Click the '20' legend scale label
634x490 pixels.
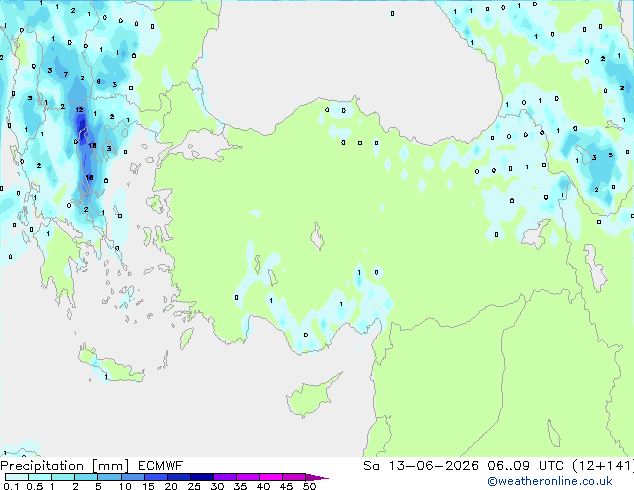pos(171,486)
